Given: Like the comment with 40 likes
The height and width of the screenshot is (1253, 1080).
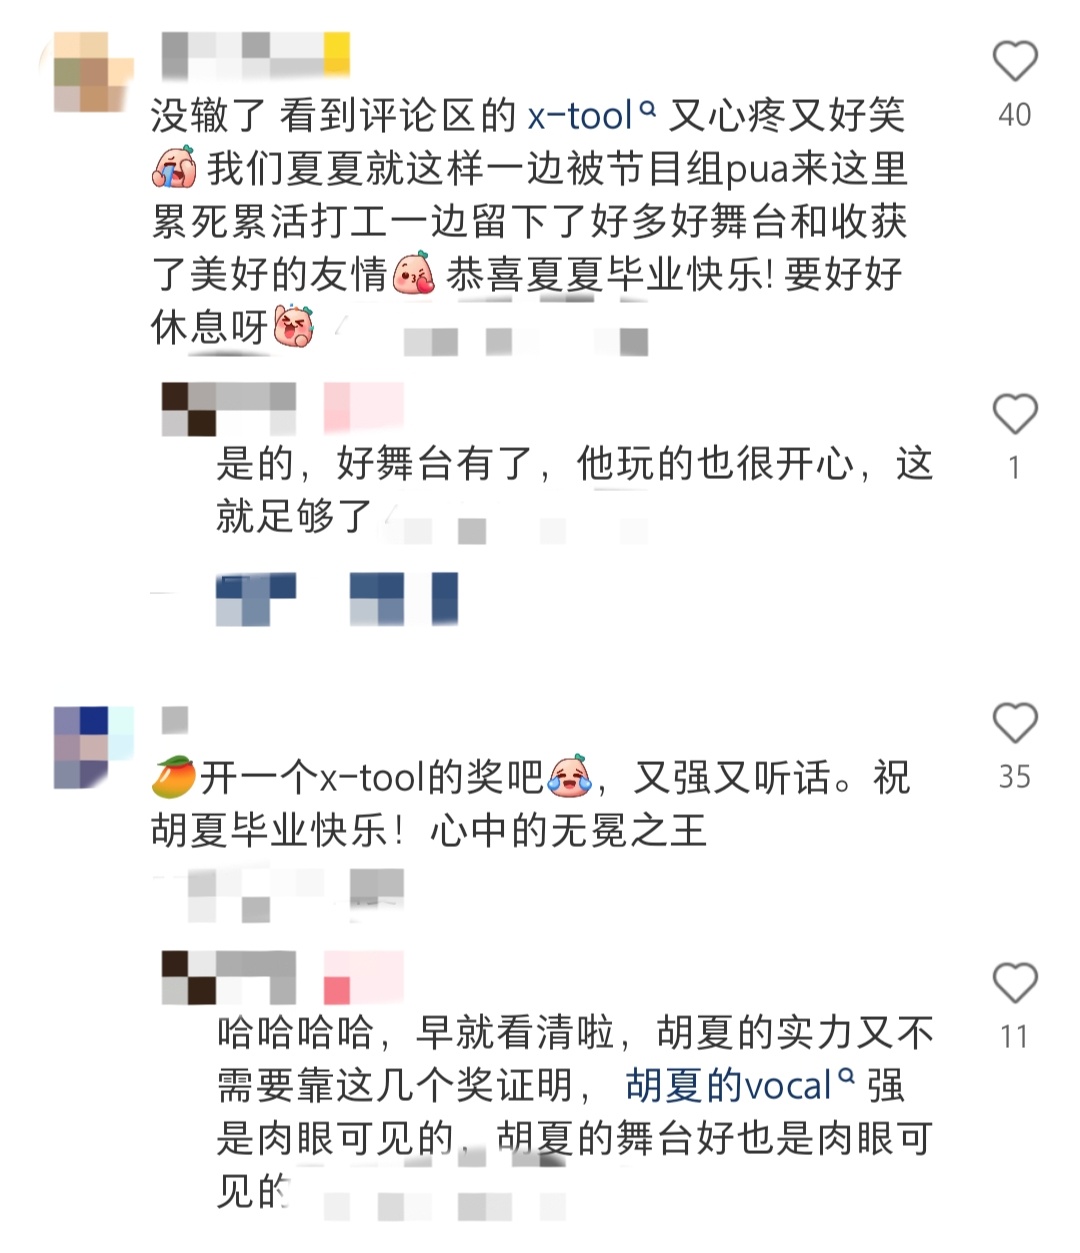Looking at the screenshot, I should pyautogui.click(x=1014, y=61).
